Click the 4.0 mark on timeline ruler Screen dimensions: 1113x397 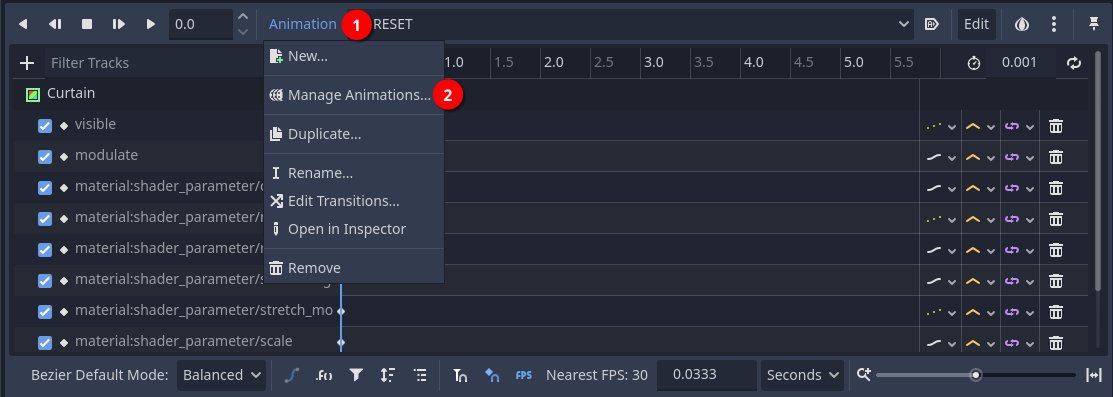click(x=754, y=62)
